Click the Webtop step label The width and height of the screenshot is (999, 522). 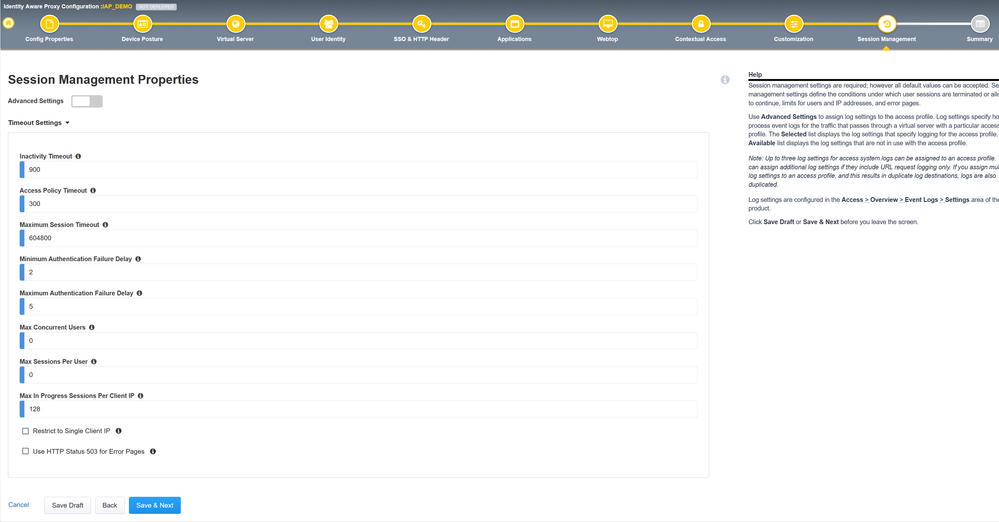pos(607,39)
